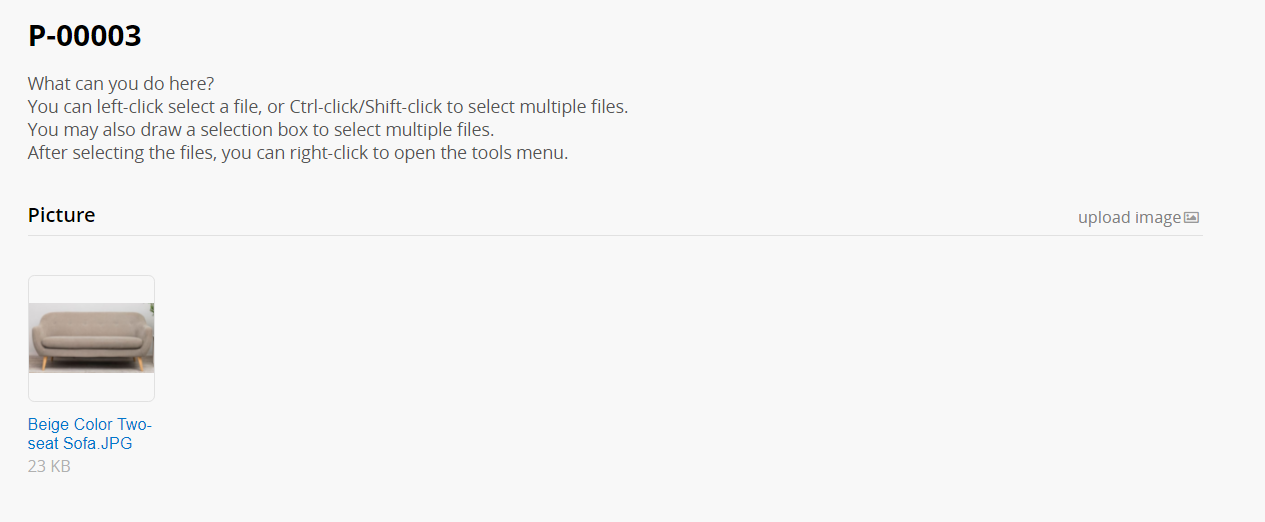Click the upload image picture icon
Viewport: 1265px width, 522px height.
point(1191,217)
